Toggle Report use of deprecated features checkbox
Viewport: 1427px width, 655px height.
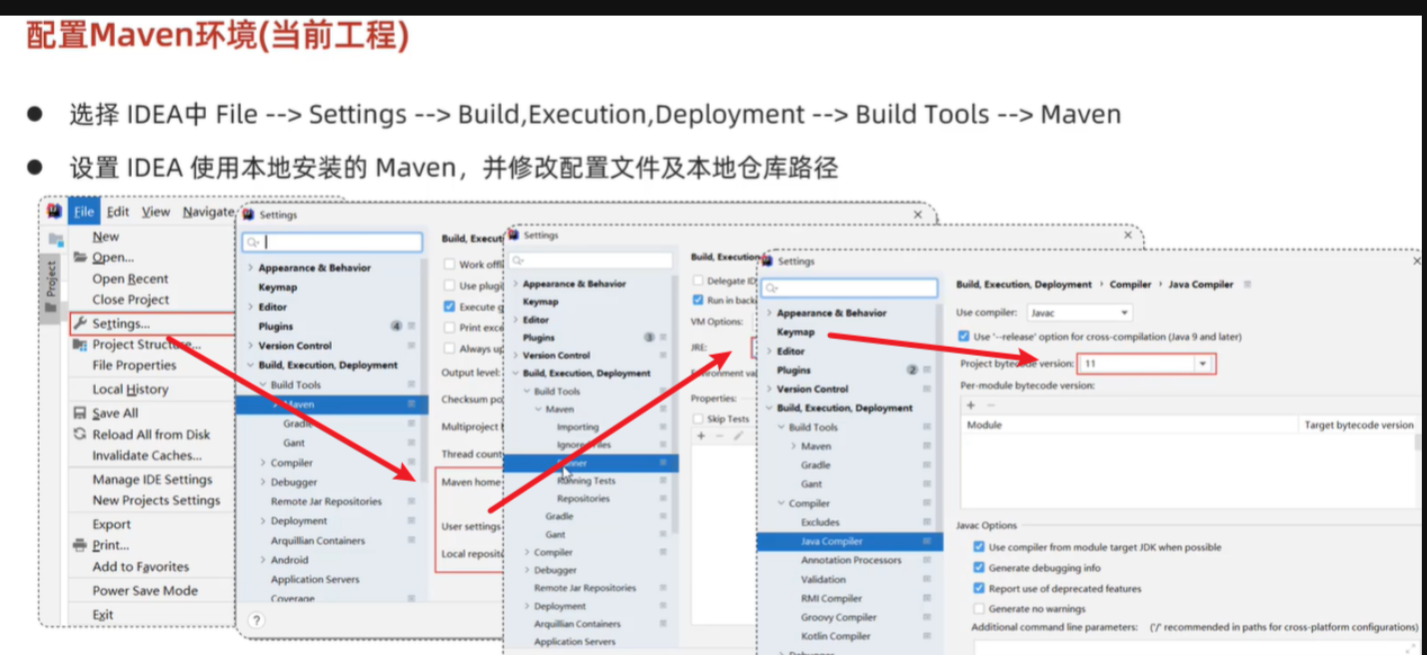pos(979,588)
